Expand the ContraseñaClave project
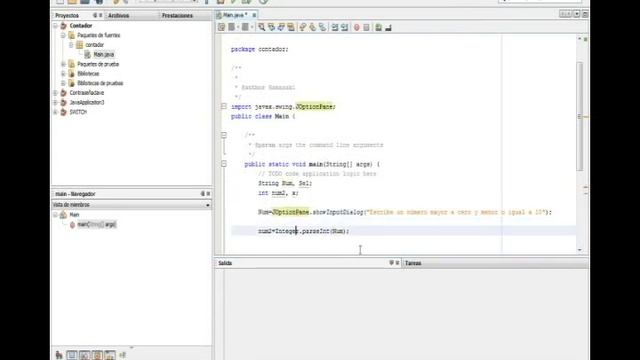The height and width of the screenshot is (360, 640). tap(56, 93)
